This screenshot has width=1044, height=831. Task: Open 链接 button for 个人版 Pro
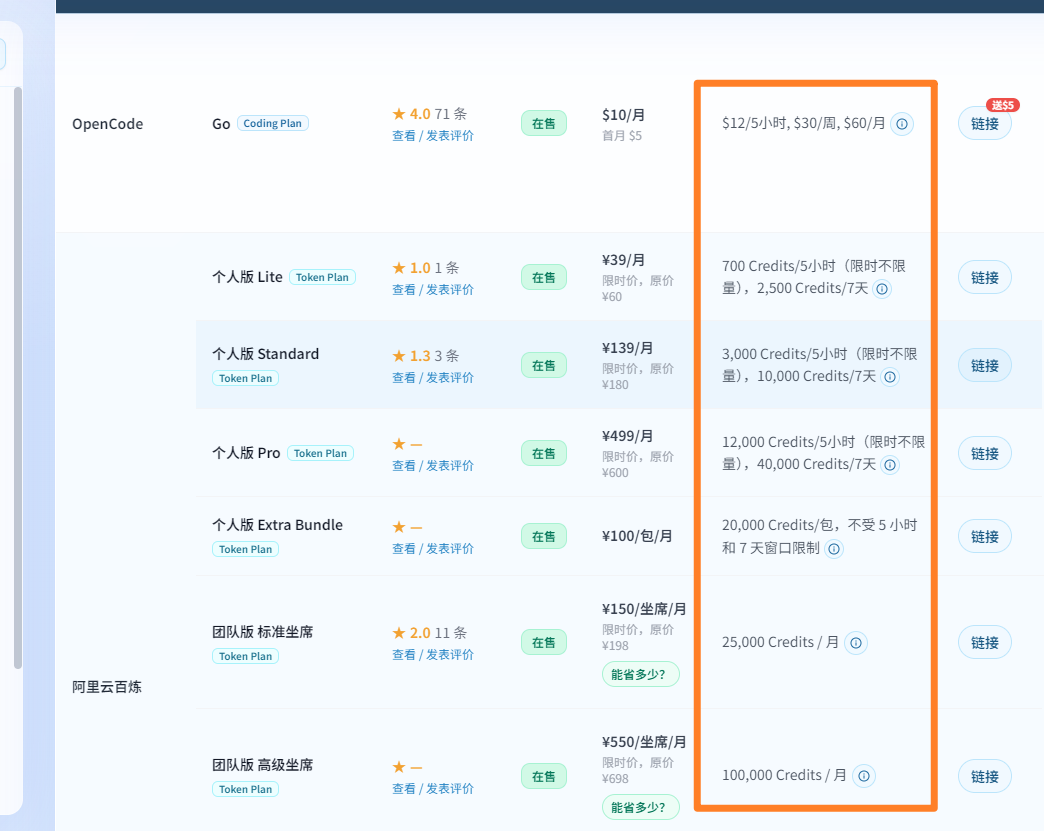point(985,453)
